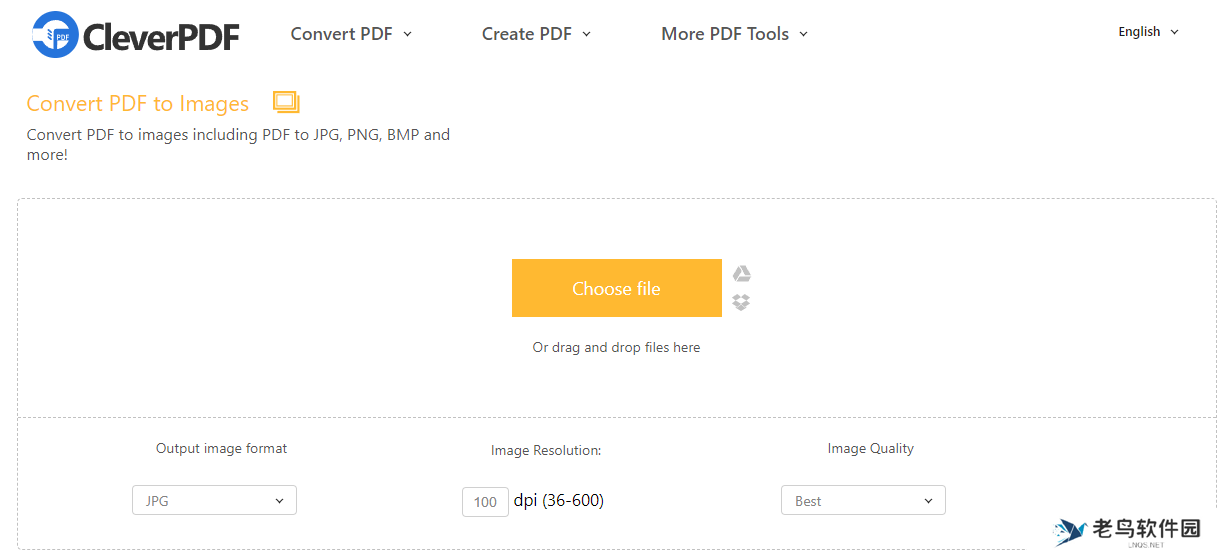Open the Create PDF menu
The image size is (1227, 558).
click(x=536, y=34)
